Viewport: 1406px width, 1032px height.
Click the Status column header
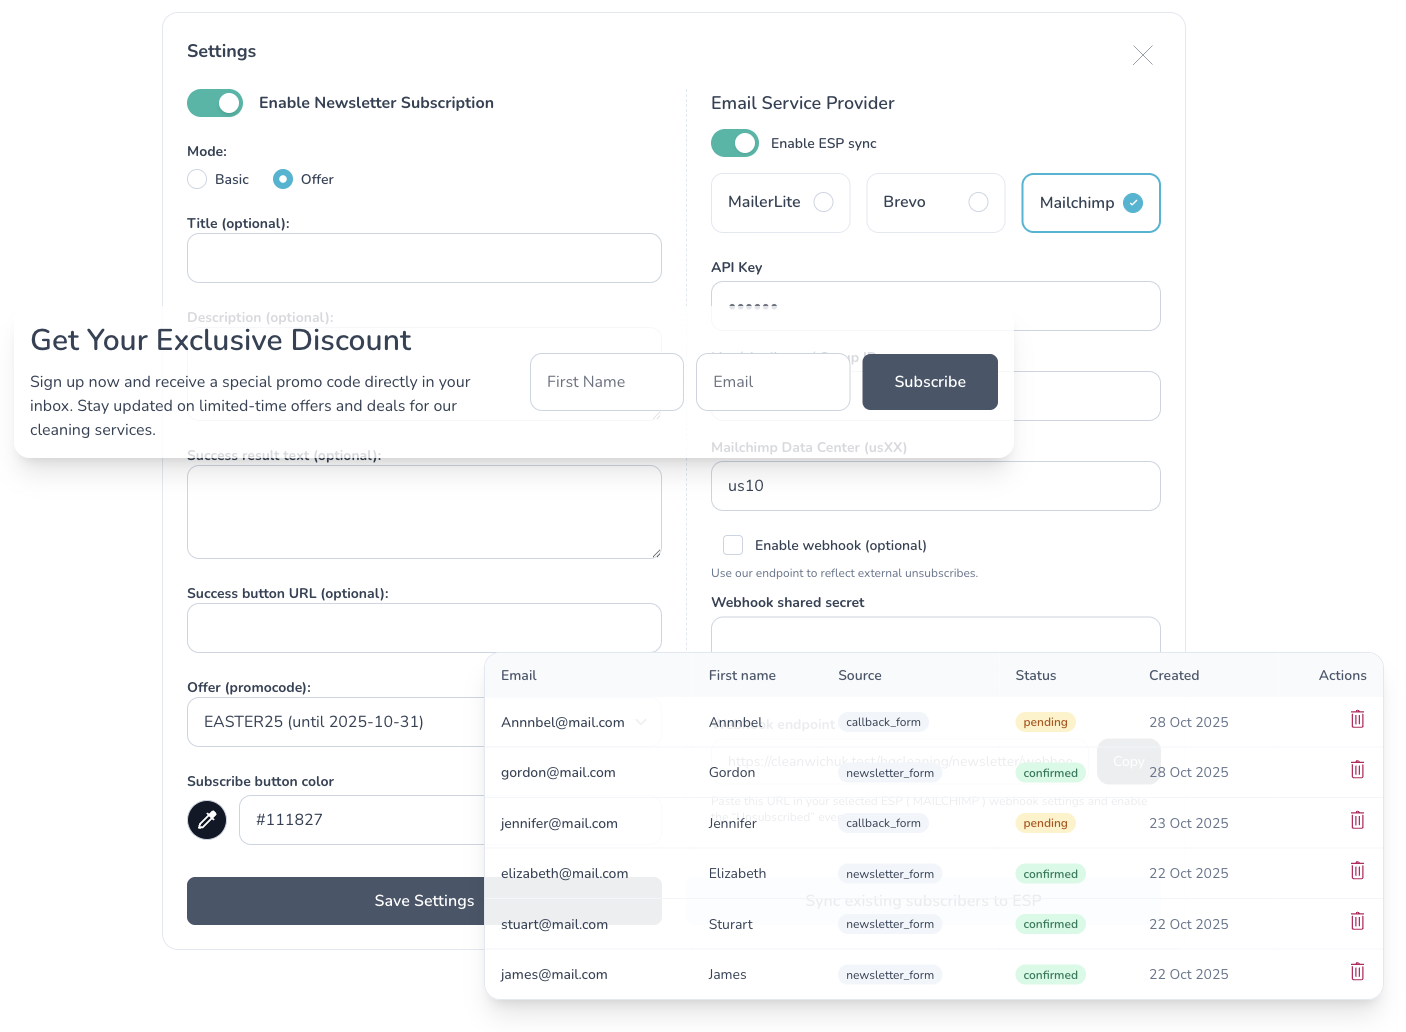[1036, 676]
